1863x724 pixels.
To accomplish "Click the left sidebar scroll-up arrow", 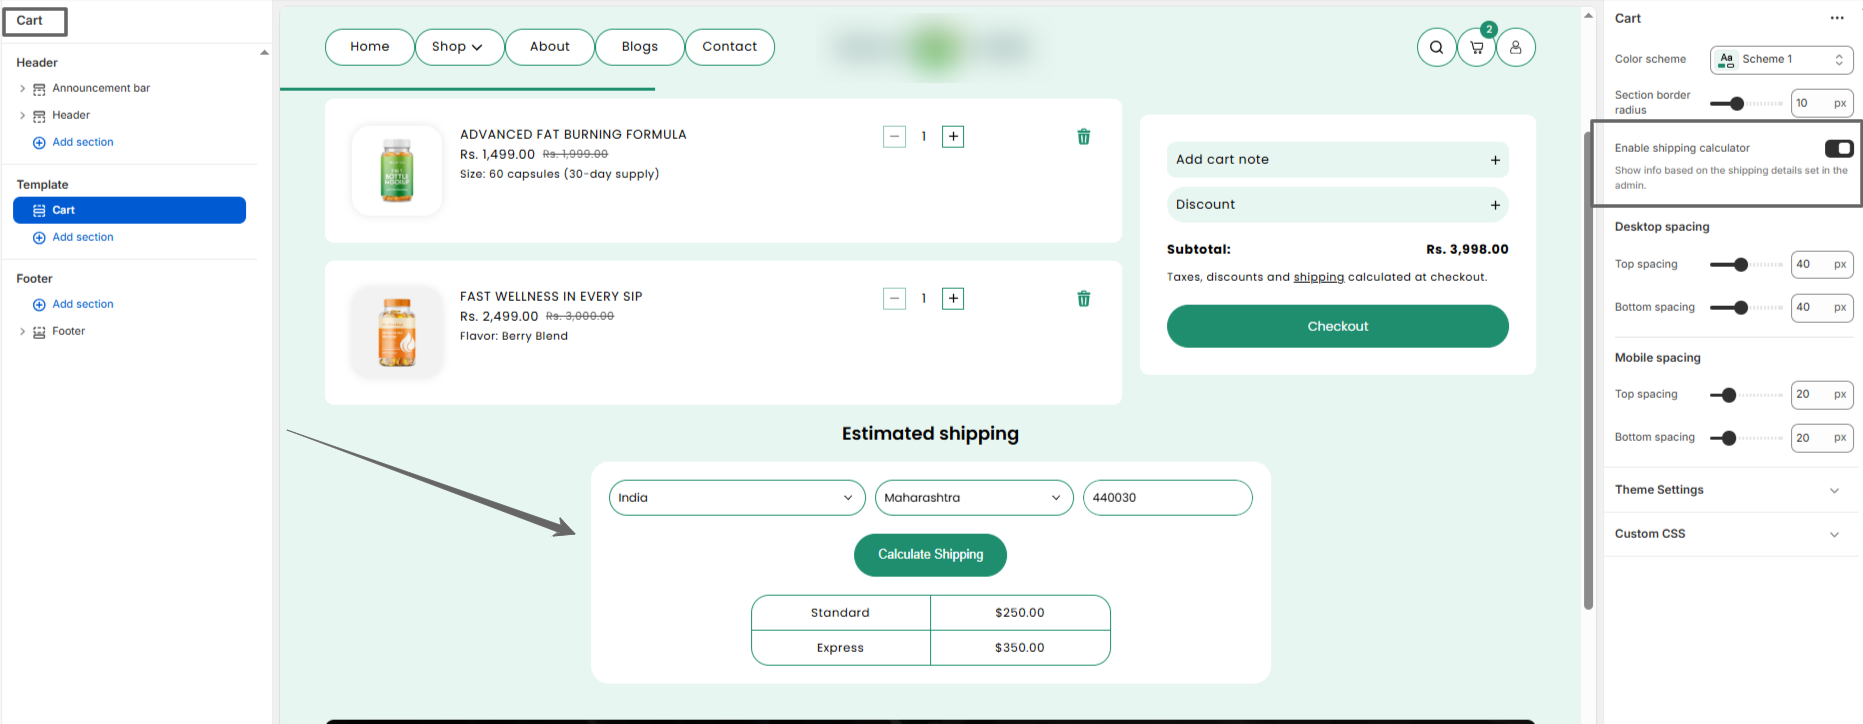I will (264, 52).
